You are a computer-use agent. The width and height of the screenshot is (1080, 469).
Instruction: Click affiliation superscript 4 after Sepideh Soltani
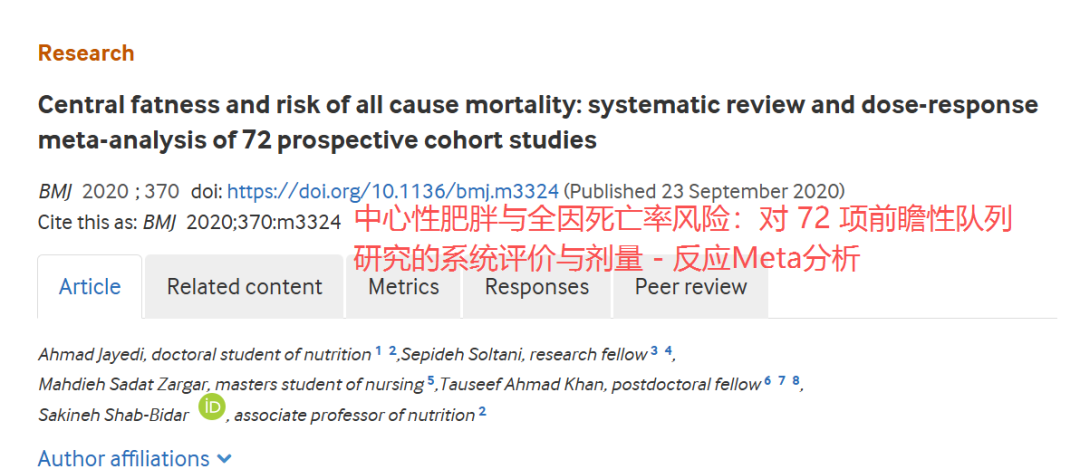pos(668,351)
